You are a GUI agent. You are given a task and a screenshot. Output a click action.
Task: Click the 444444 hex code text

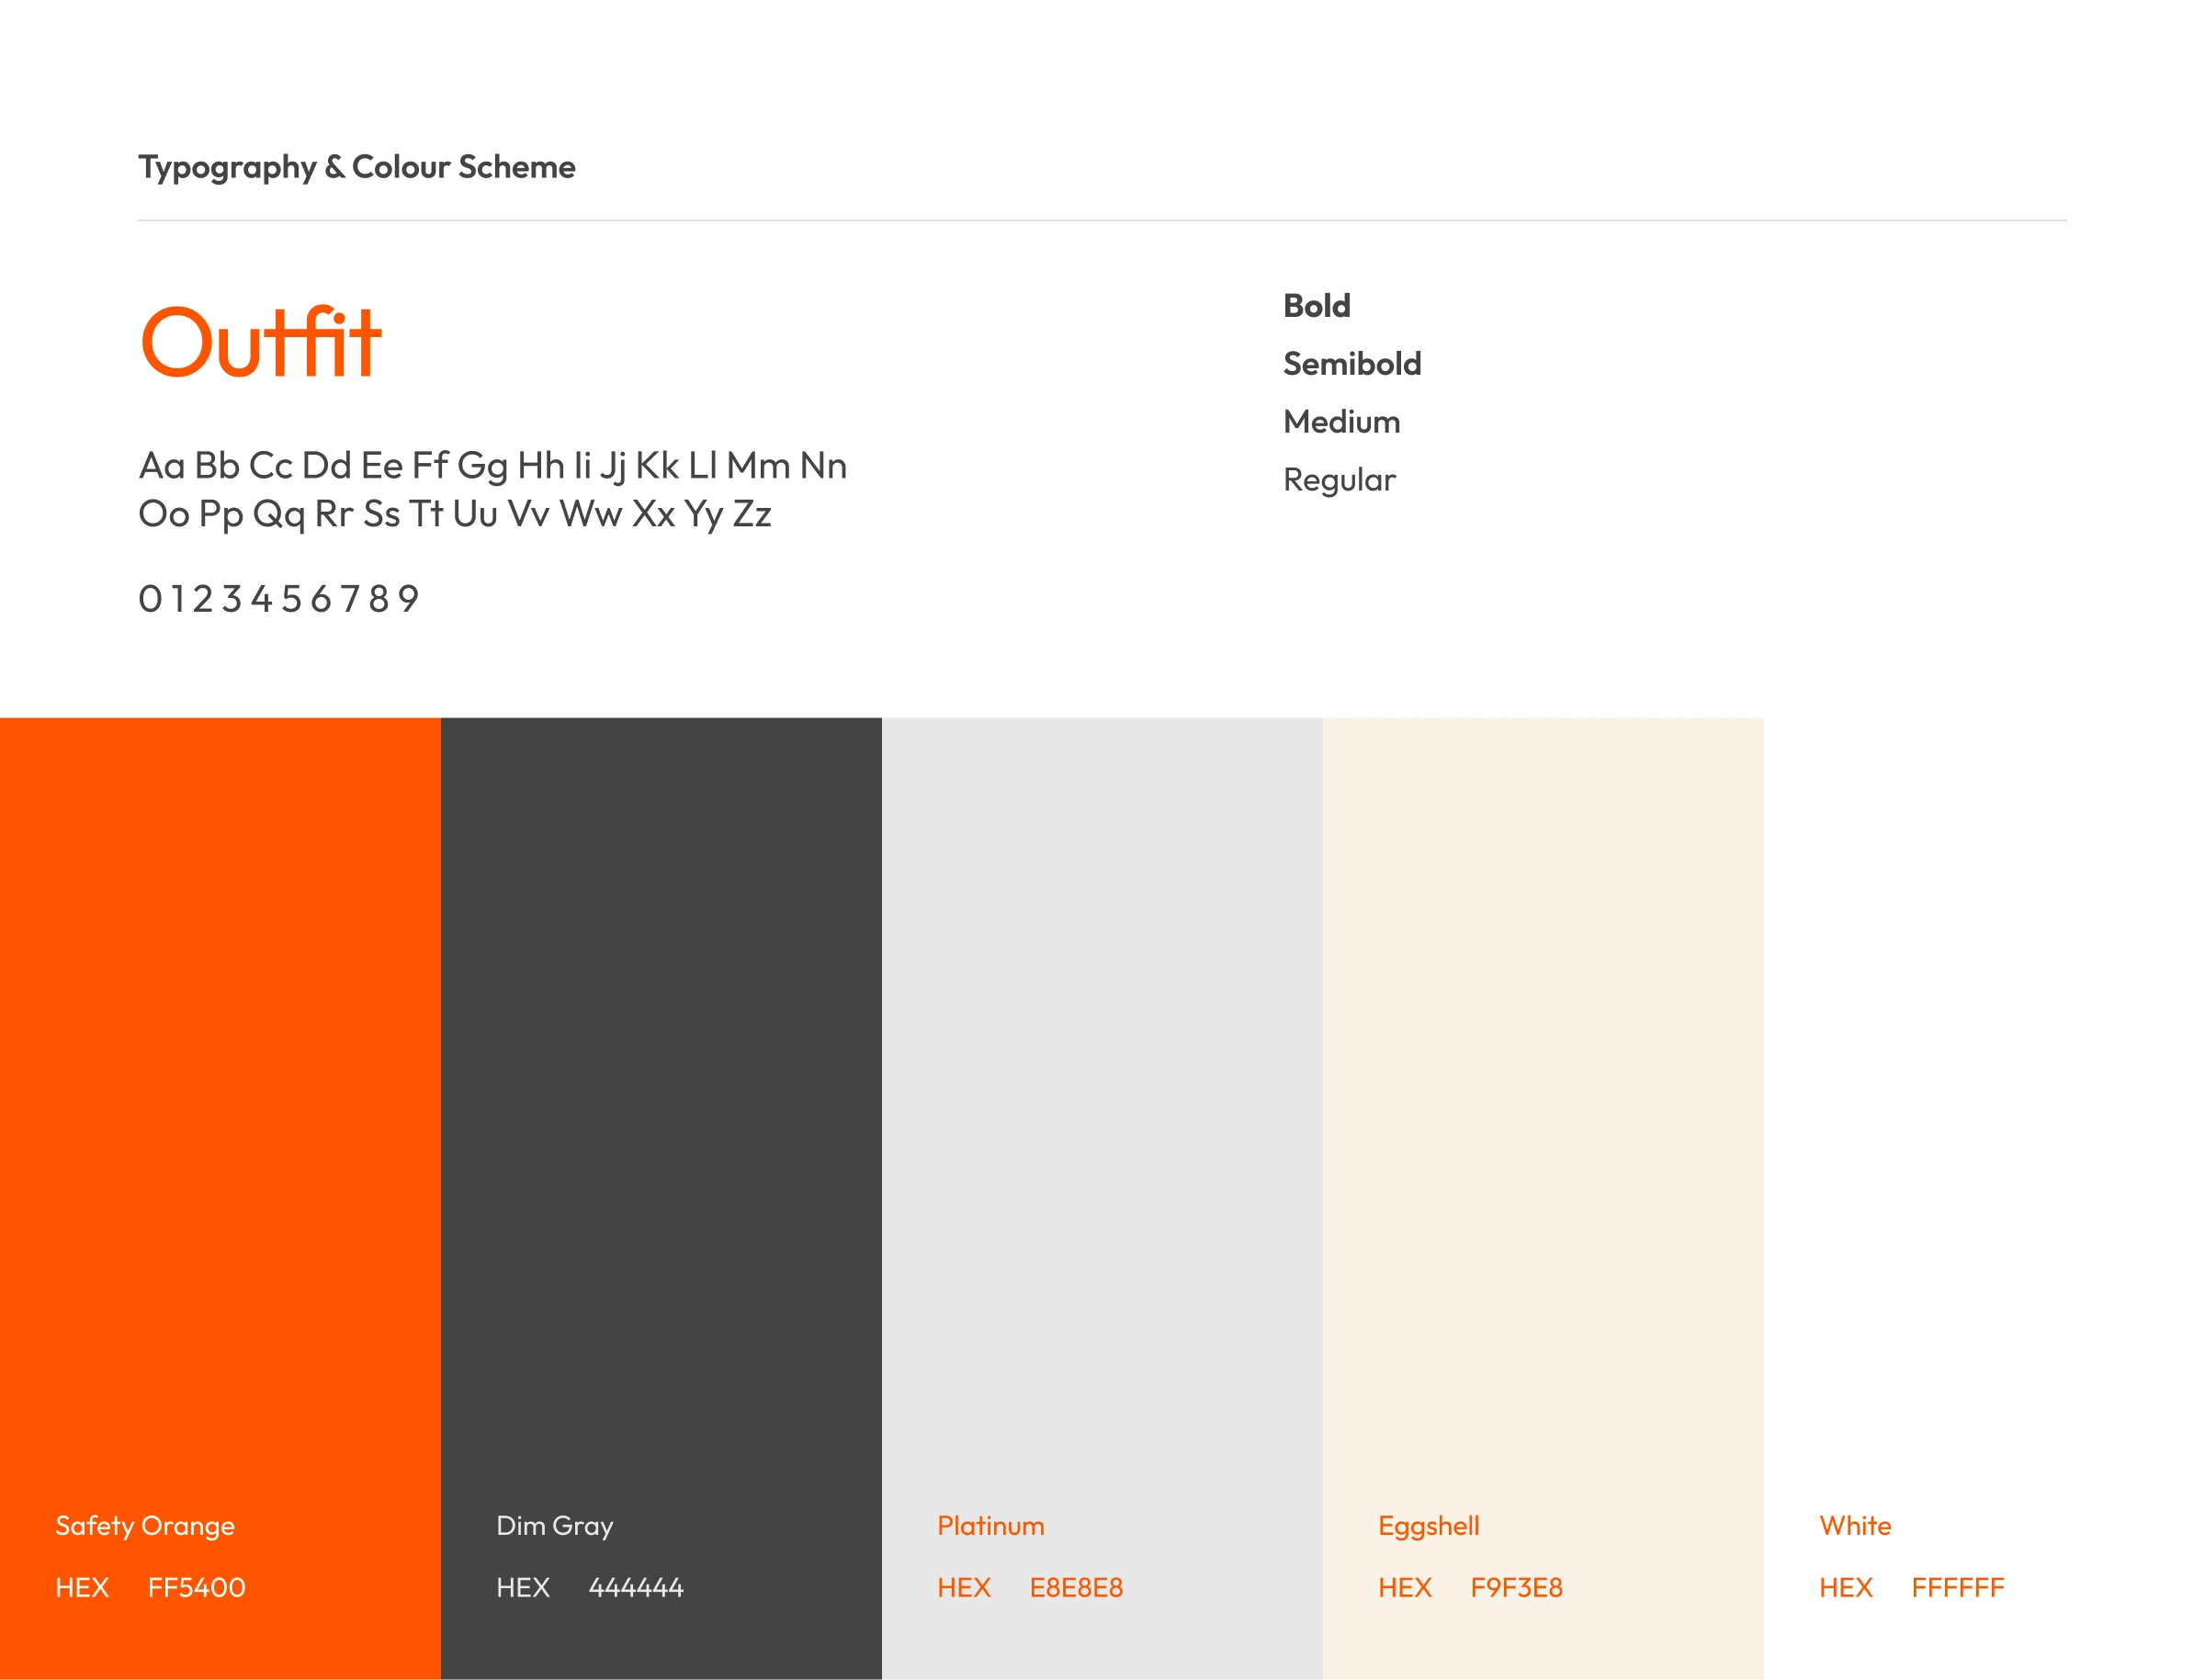[636, 1588]
